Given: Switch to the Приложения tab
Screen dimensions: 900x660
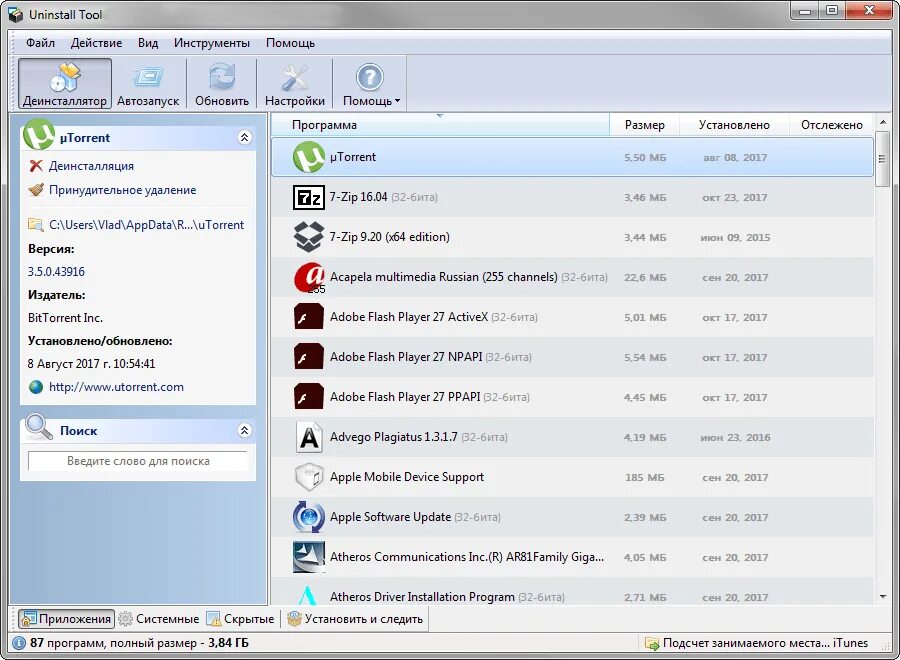Looking at the screenshot, I should (67, 619).
